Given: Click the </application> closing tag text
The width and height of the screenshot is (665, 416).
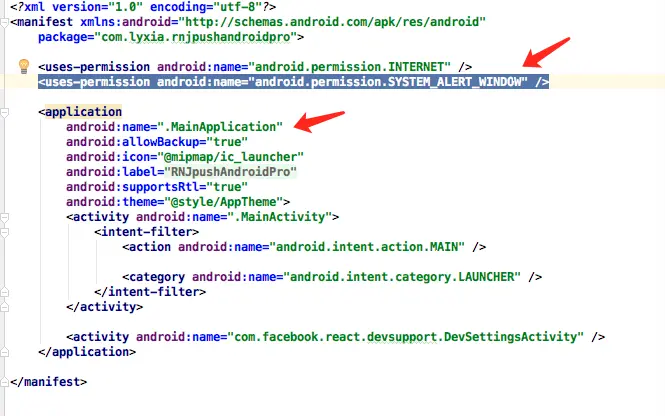Looking at the screenshot, I should (x=87, y=352).
